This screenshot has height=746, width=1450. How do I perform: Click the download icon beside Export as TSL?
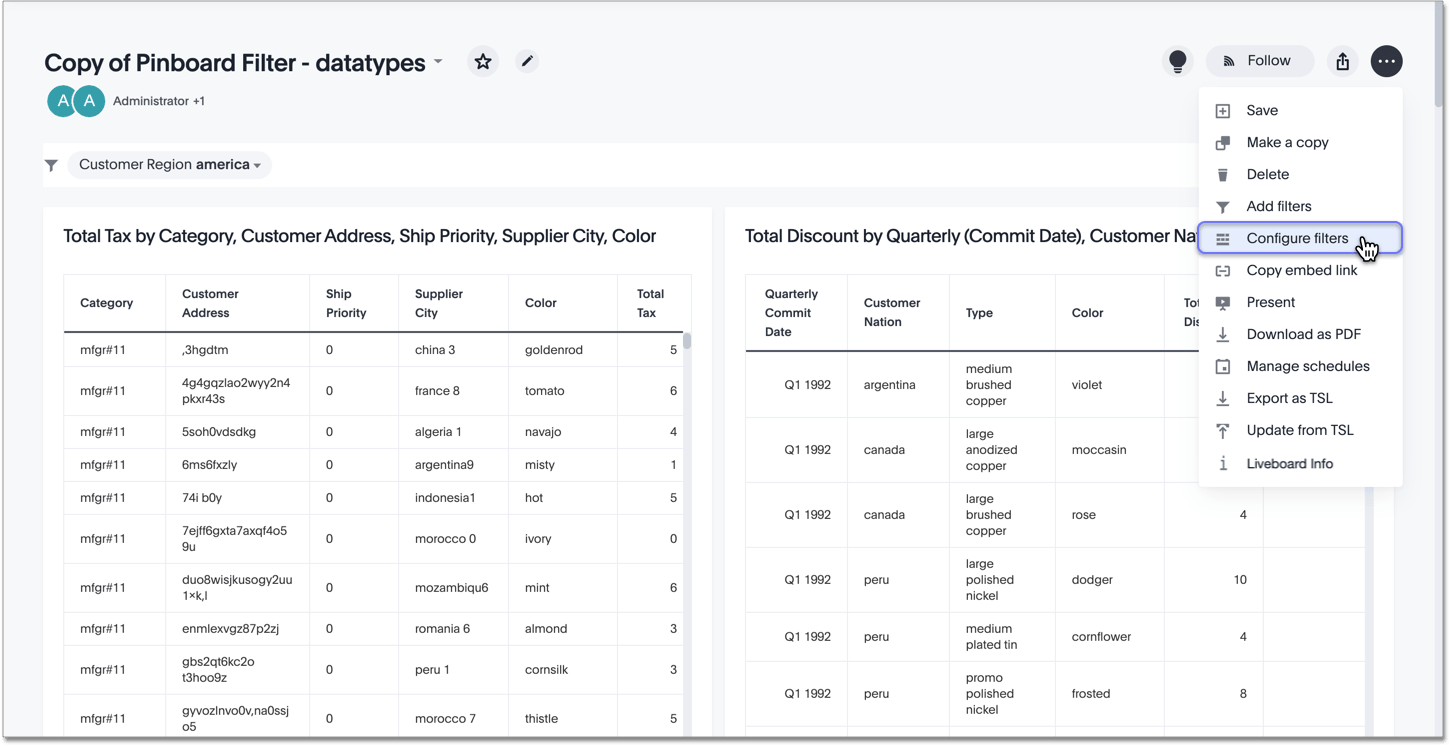tap(1222, 398)
